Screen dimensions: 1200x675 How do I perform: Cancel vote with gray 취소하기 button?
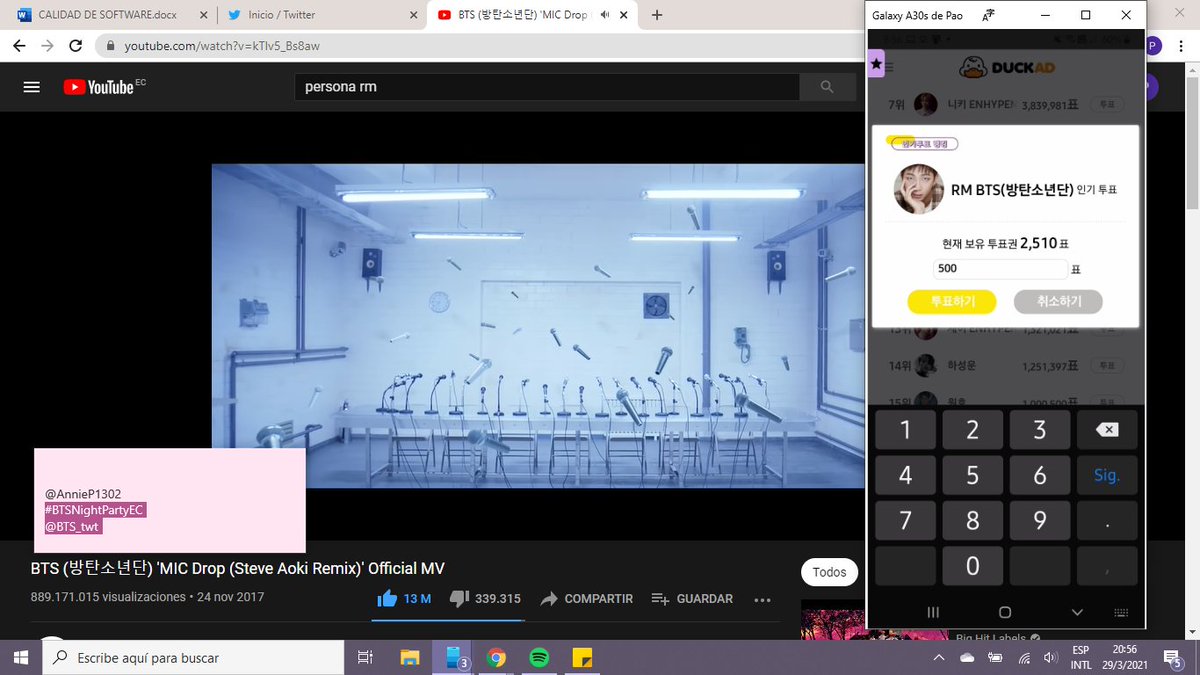tap(1058, 301)
